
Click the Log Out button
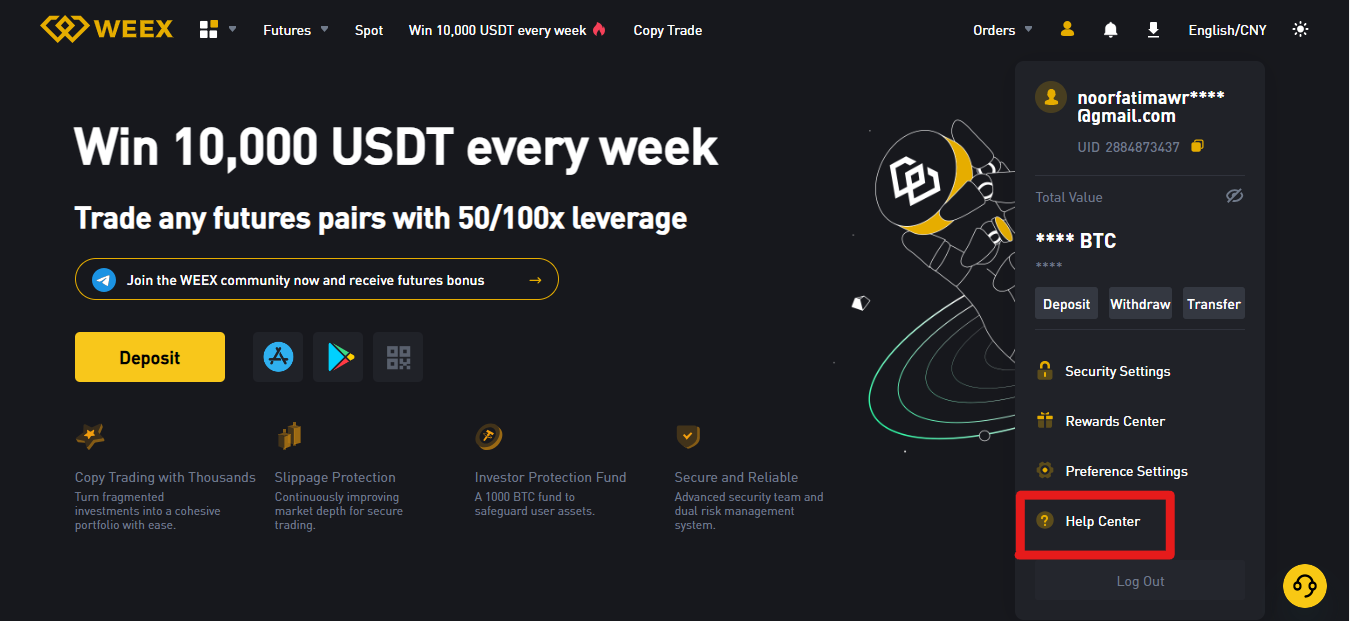[1140, 581]
